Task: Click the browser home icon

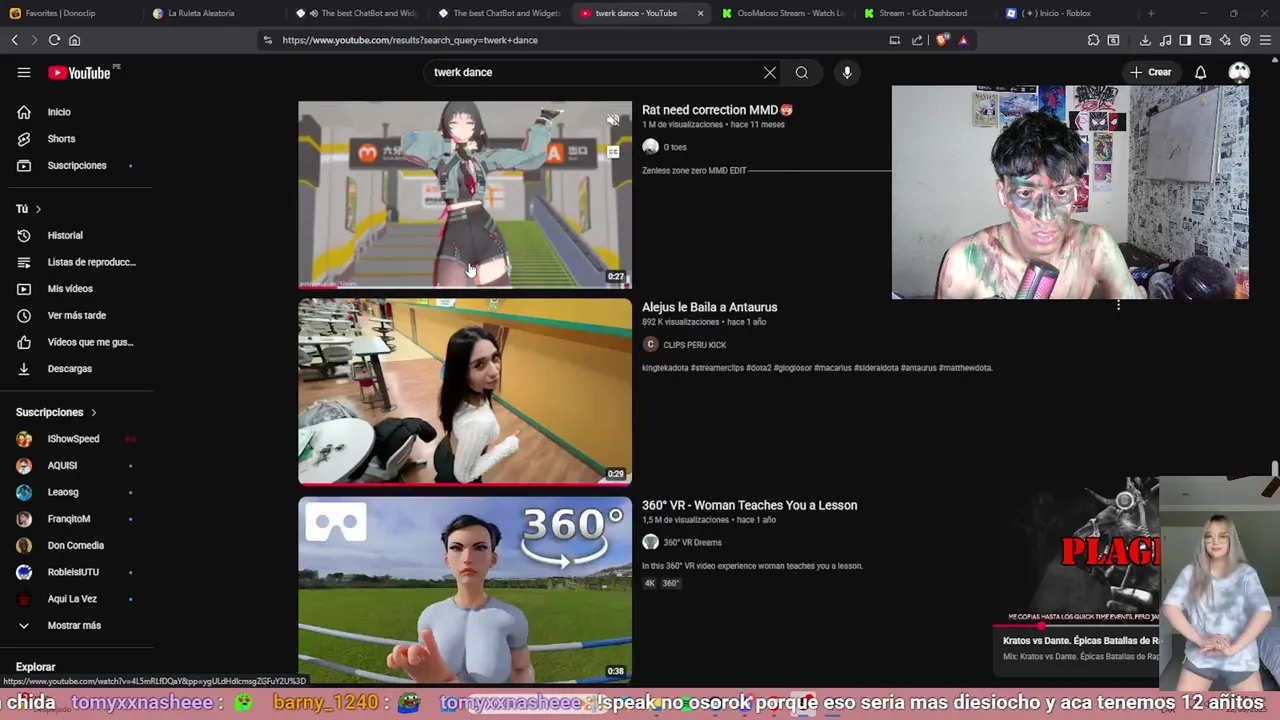Action: [74, 40]
